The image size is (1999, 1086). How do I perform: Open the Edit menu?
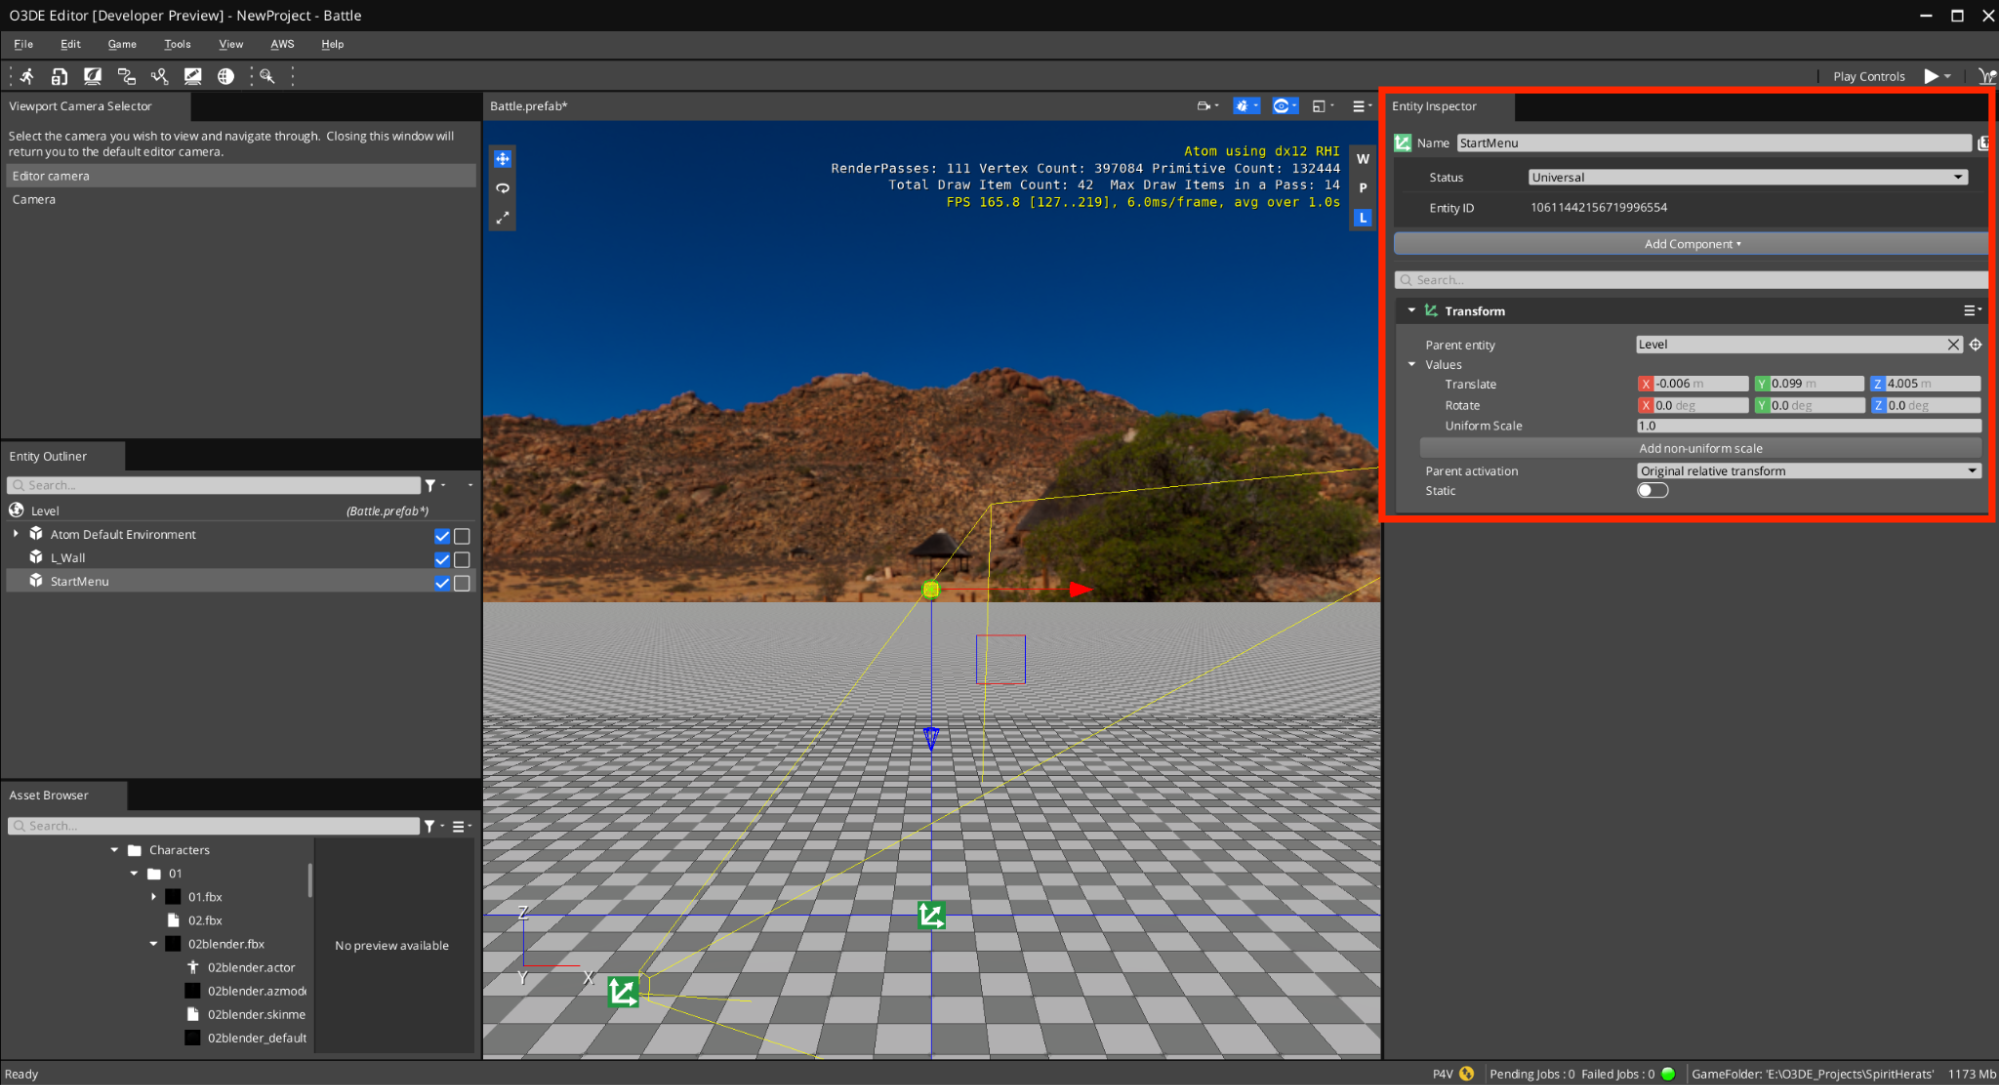[x=70, y=44]
